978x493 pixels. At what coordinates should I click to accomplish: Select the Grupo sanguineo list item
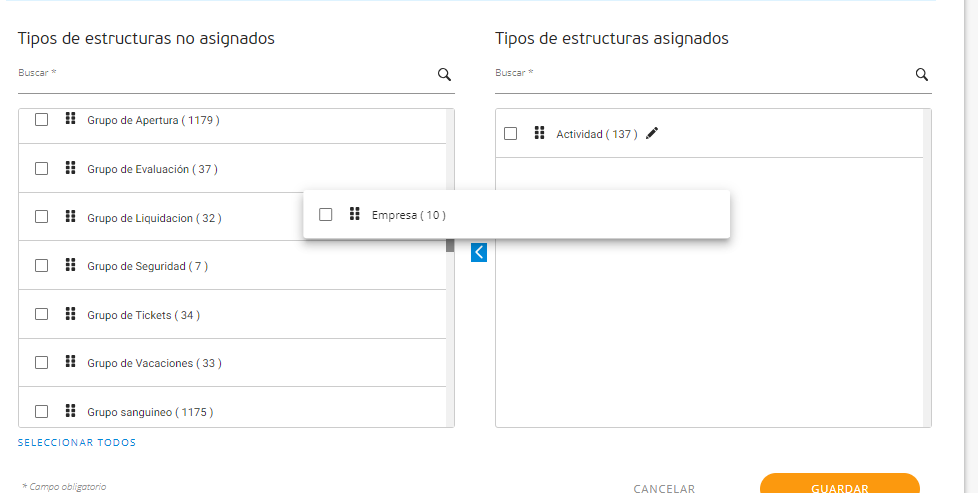coord(150,411)
